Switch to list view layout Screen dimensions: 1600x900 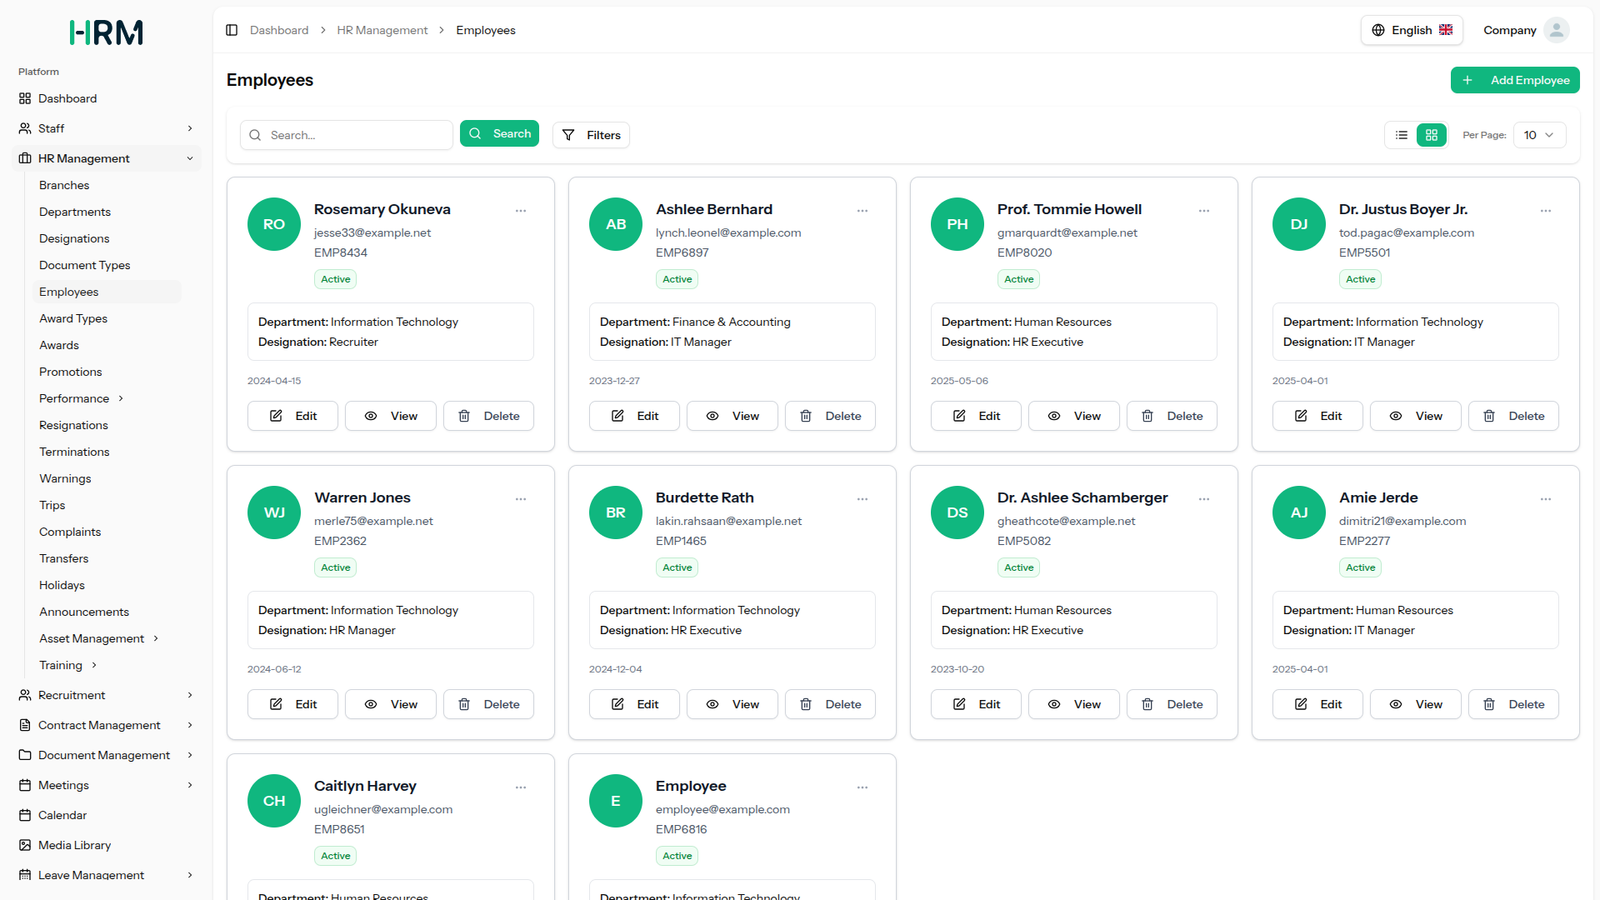click(x=1401, y=135)
